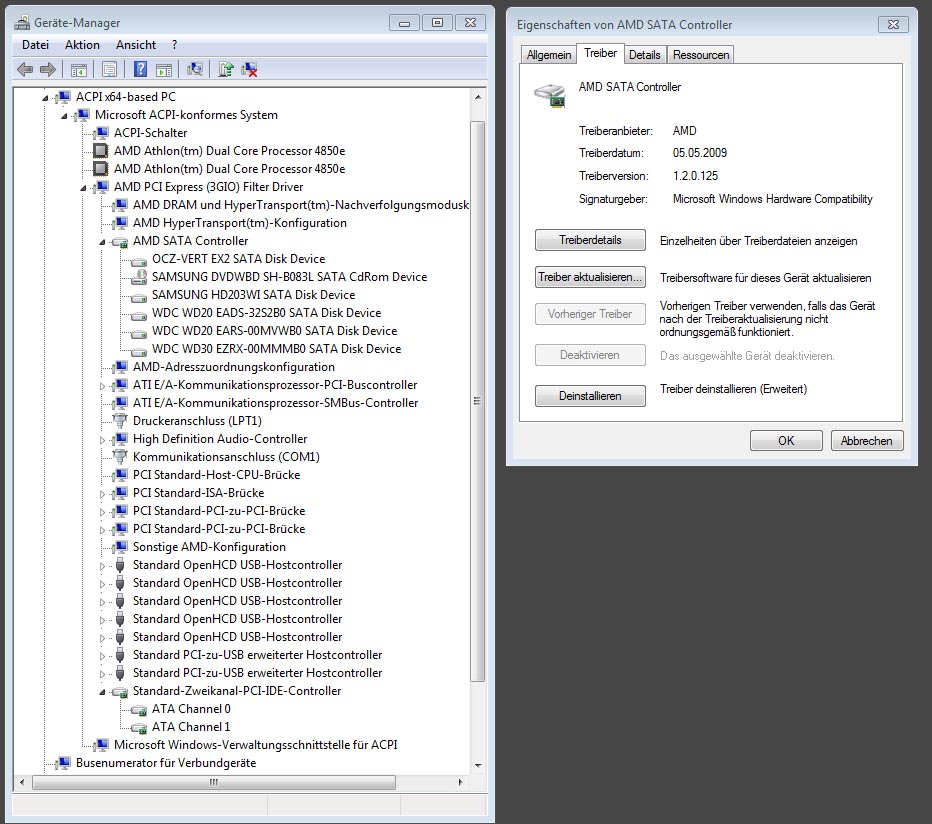The width and height of the screenshot is (932, 824).
Task: Click the vertical scrollbar down arrow
Action: (x=478, y=766)
